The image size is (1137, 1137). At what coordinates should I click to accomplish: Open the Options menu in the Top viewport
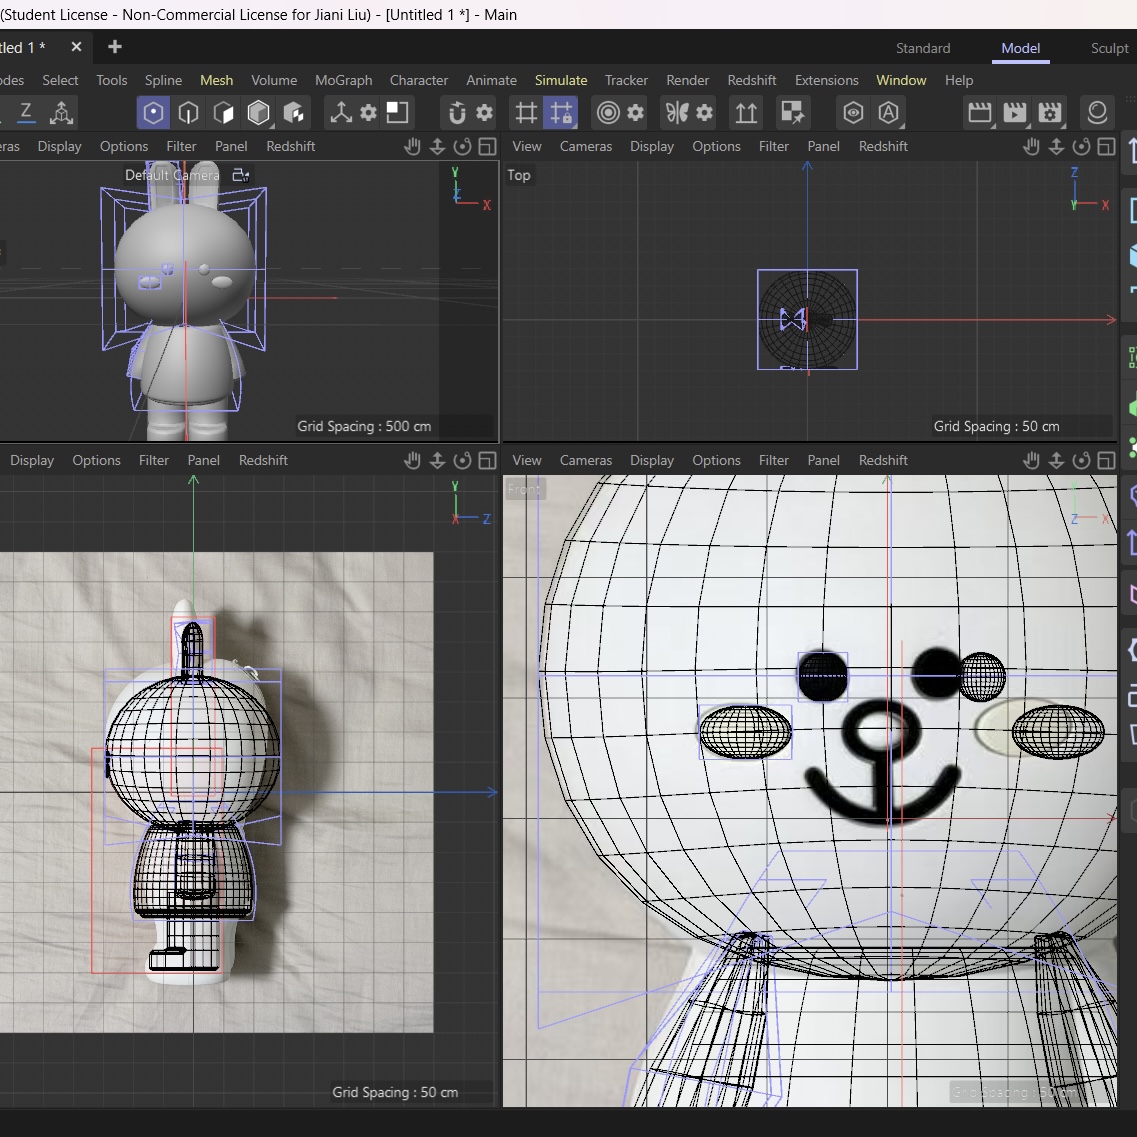point(716,146)
